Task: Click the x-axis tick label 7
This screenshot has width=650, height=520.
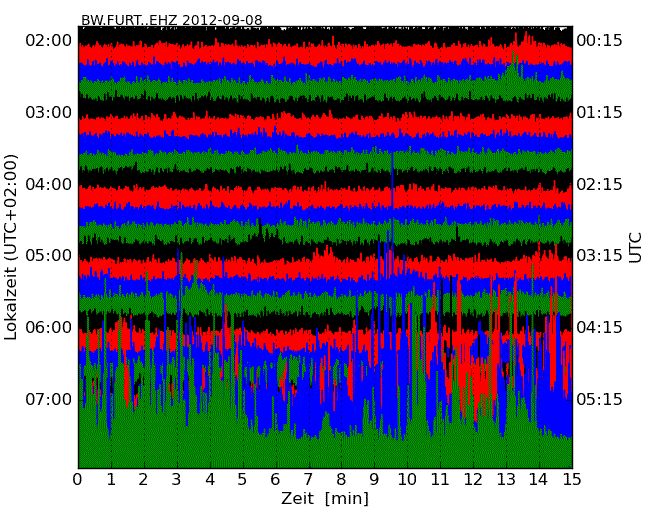Action: pos(308,480)
